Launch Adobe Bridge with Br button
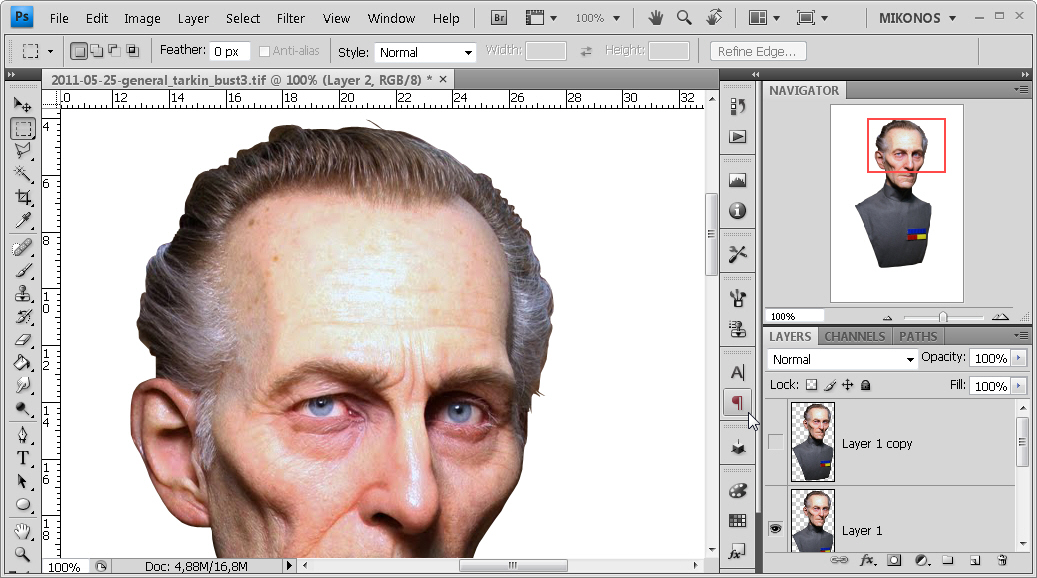Viewport: 1037px width, 578px height. click(x=499, y=18)
